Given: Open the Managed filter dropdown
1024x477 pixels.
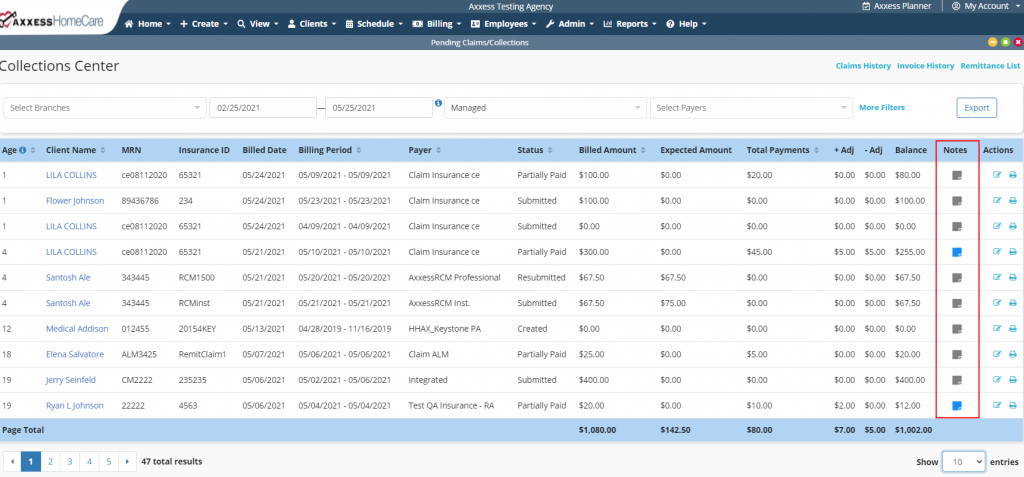Looking at the screenshot, I should click(x=545, y=108).
